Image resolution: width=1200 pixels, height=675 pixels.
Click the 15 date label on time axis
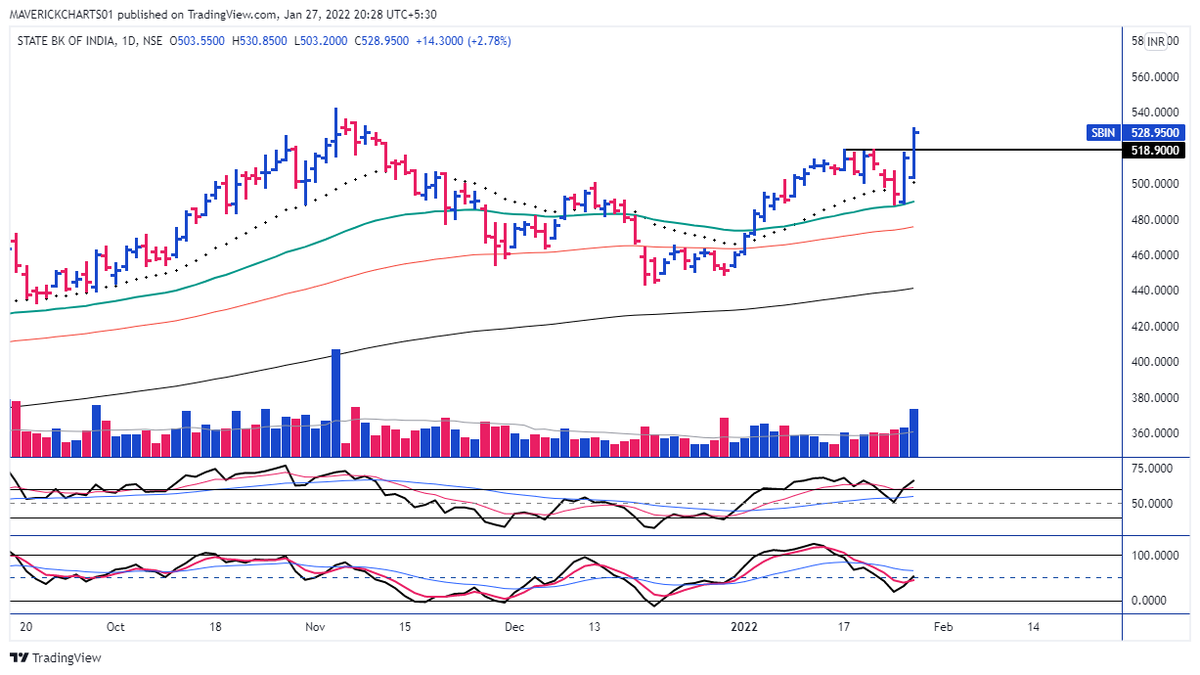[x=404, y=627]
